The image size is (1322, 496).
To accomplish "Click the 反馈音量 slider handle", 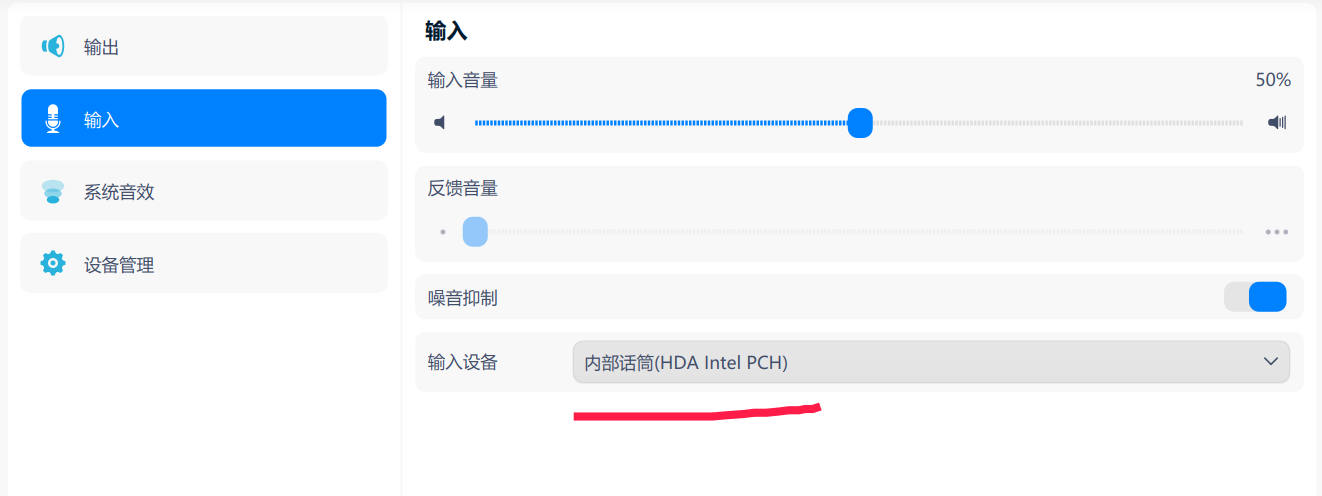I will pos(475,232).
